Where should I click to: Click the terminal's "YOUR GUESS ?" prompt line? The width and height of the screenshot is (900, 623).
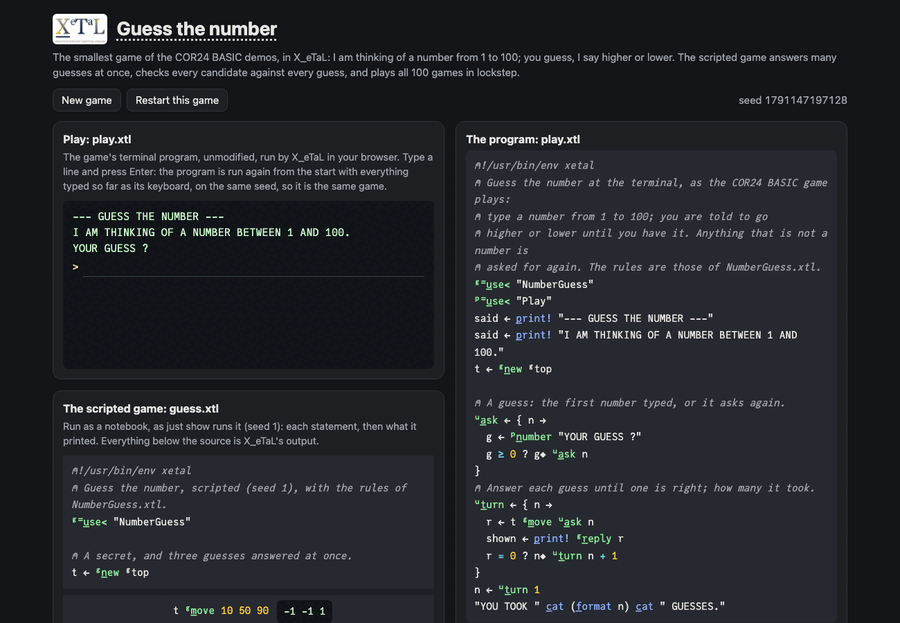(111, 249)
